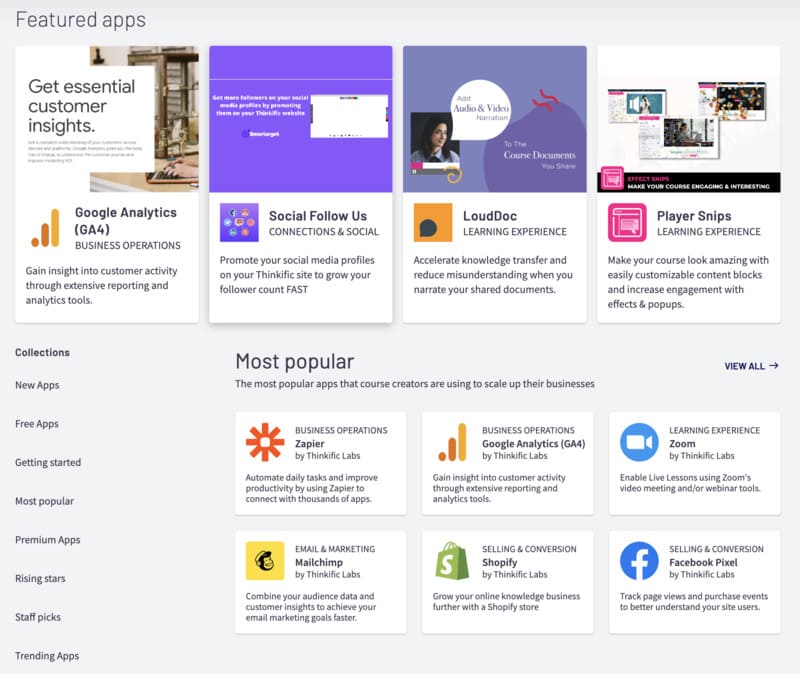Open the Shopify app title

(x=499, y=562)
